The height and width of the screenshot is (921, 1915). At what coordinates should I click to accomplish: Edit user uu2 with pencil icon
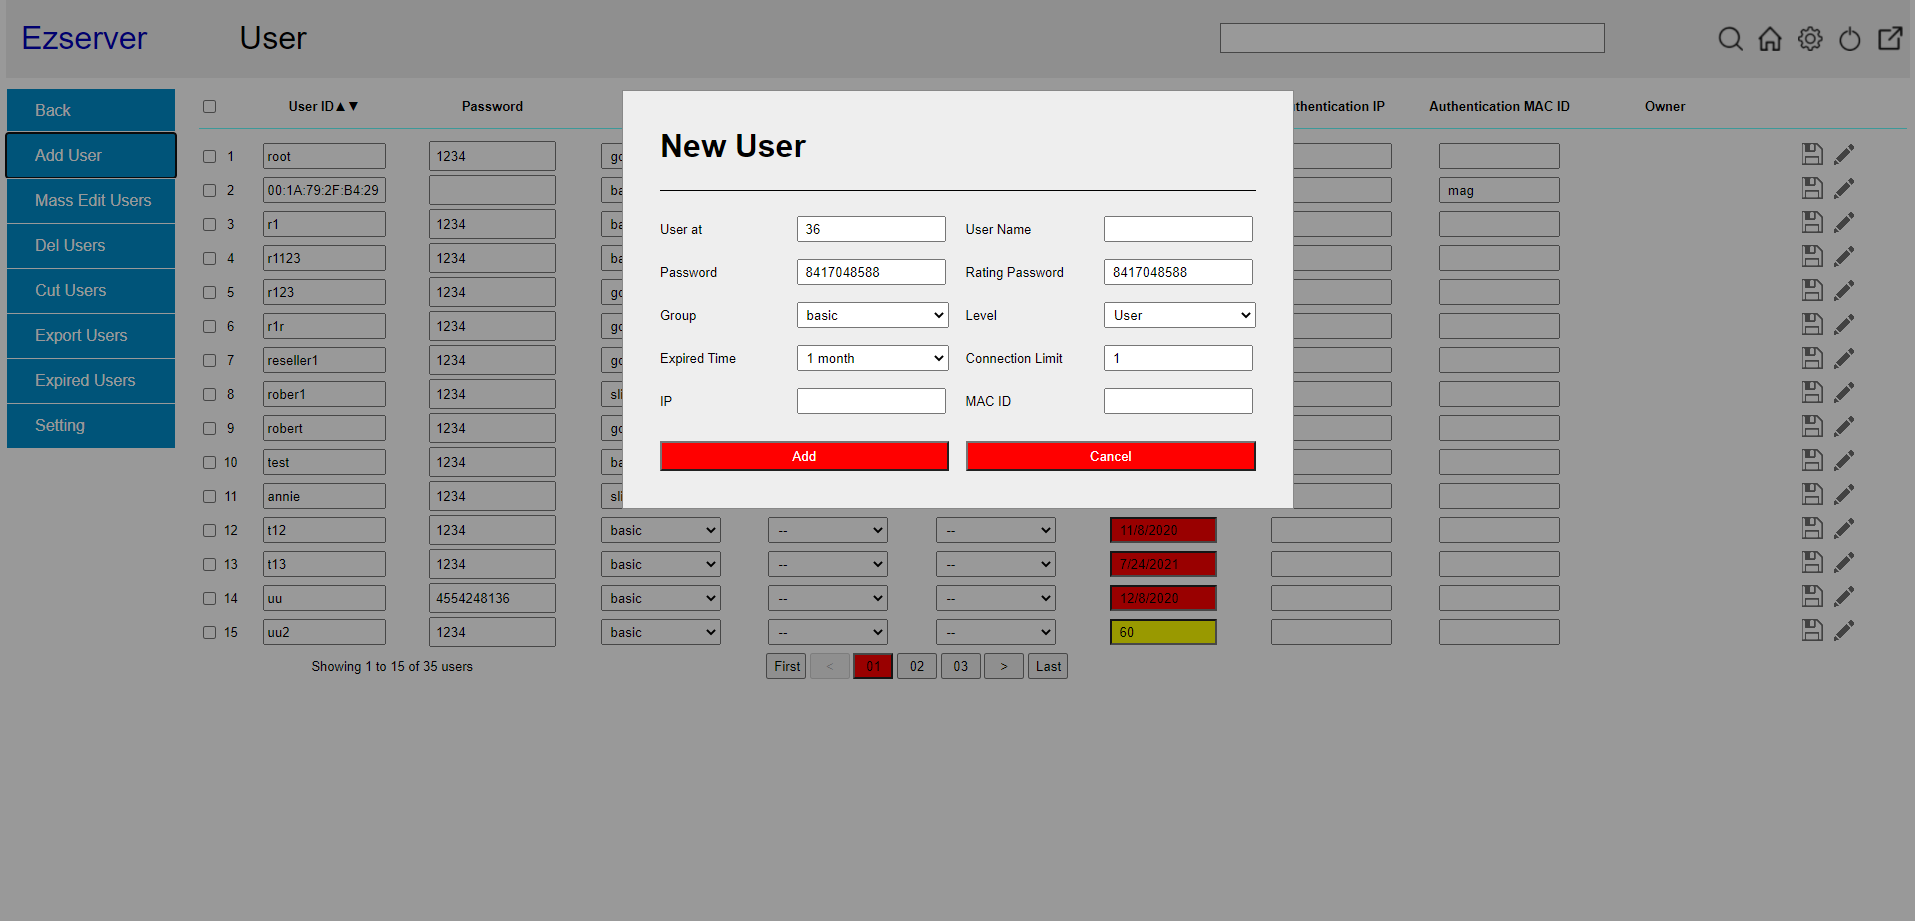point(1844,630)
